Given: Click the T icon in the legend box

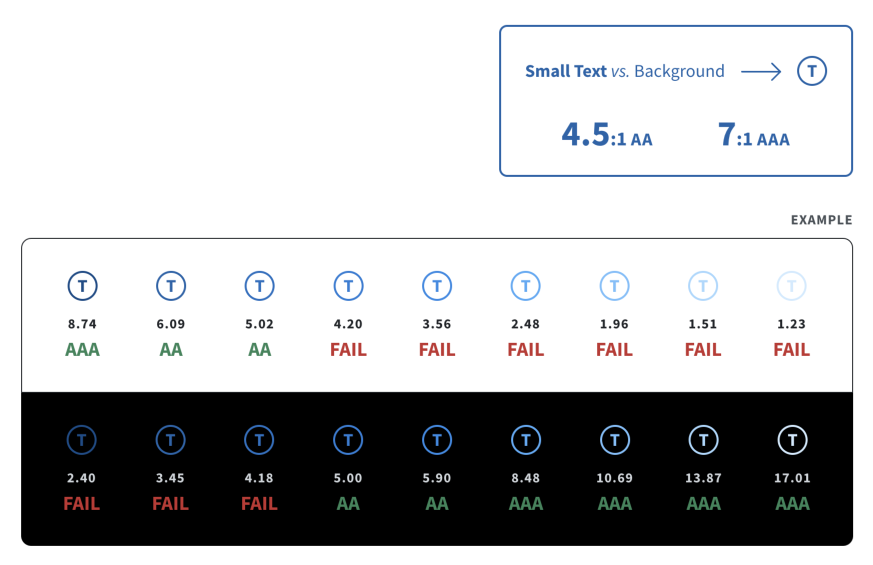Looking at the screenshot, I should click(x=812, y=71).
